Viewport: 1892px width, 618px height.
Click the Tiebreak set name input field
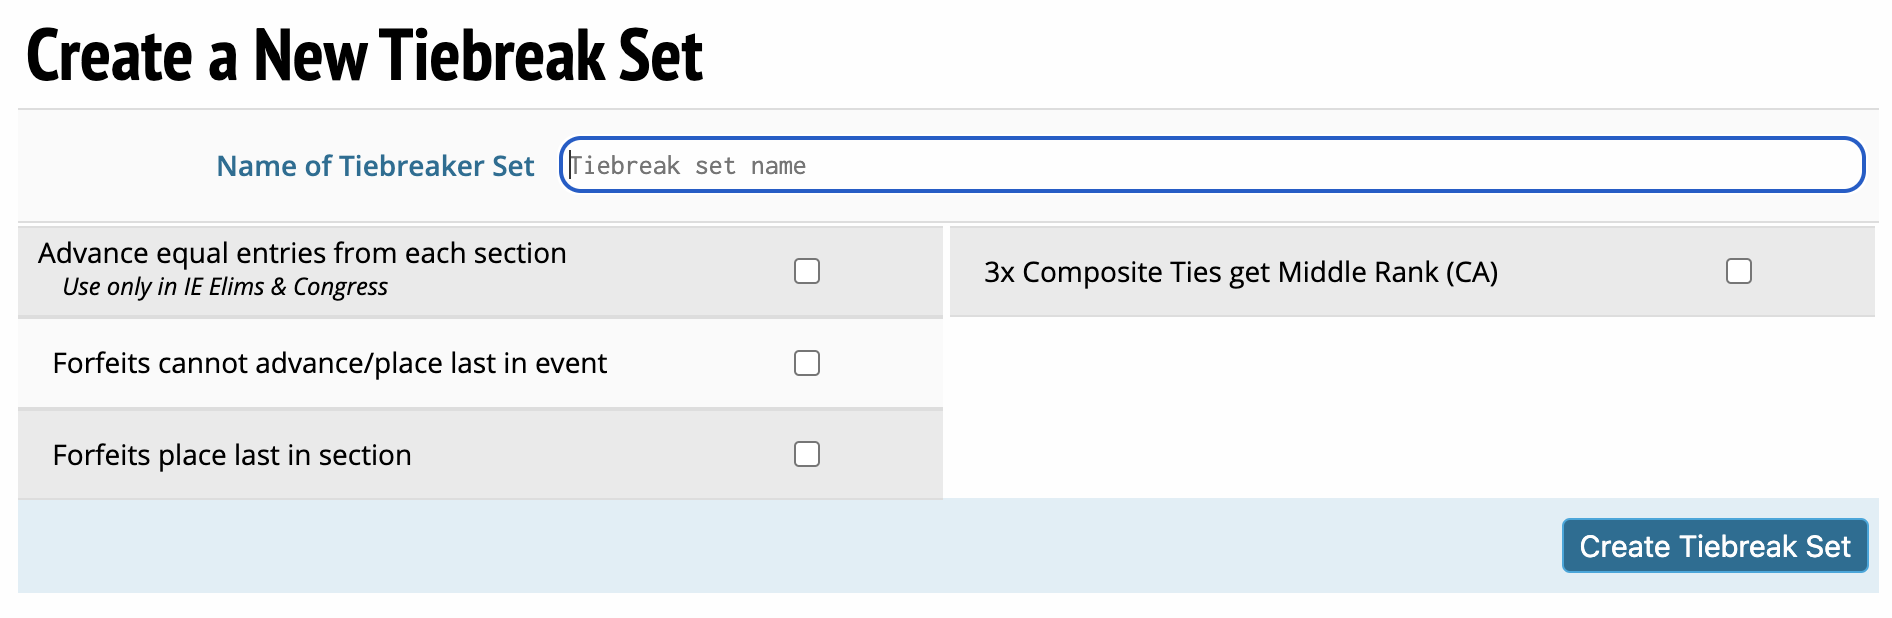[1210, 165]
